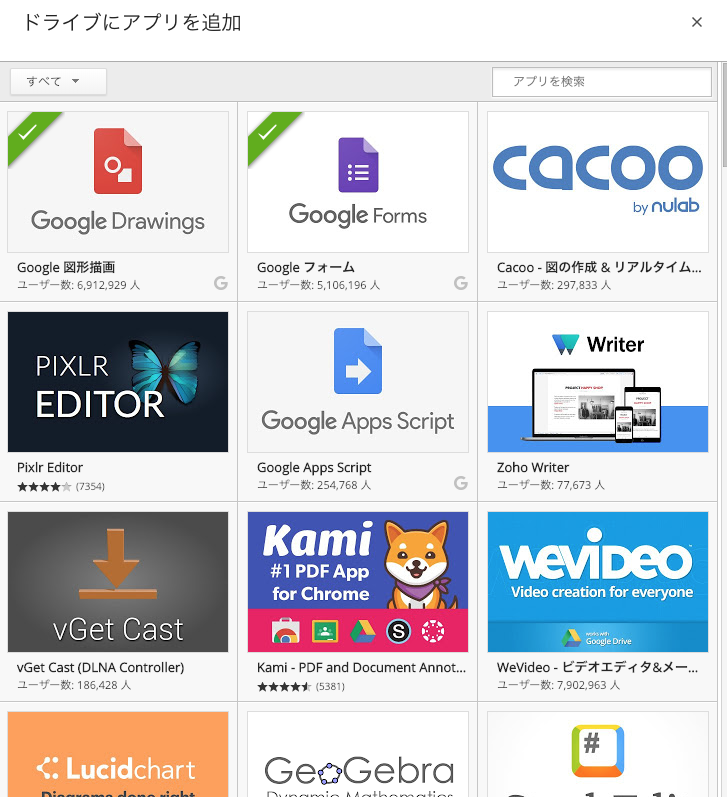Open the vGet Cast thumbnail
Screen dimensions: 727x797
click(x=118, y=582)
